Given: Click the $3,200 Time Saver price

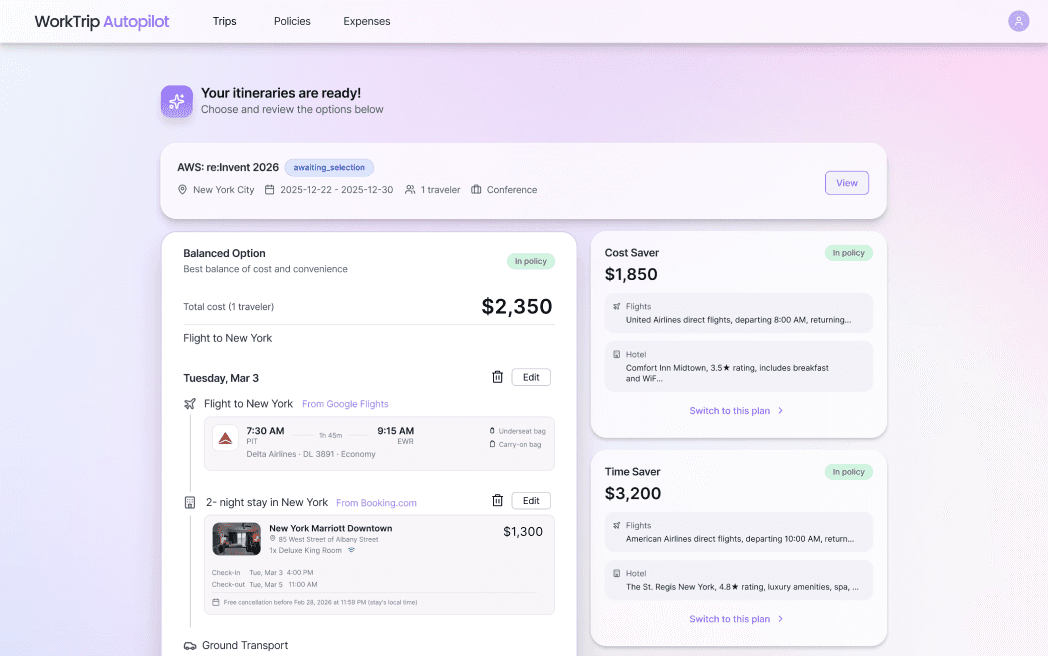Looking at the screenshot, I should pyautogui.click(x=633, y=494).
